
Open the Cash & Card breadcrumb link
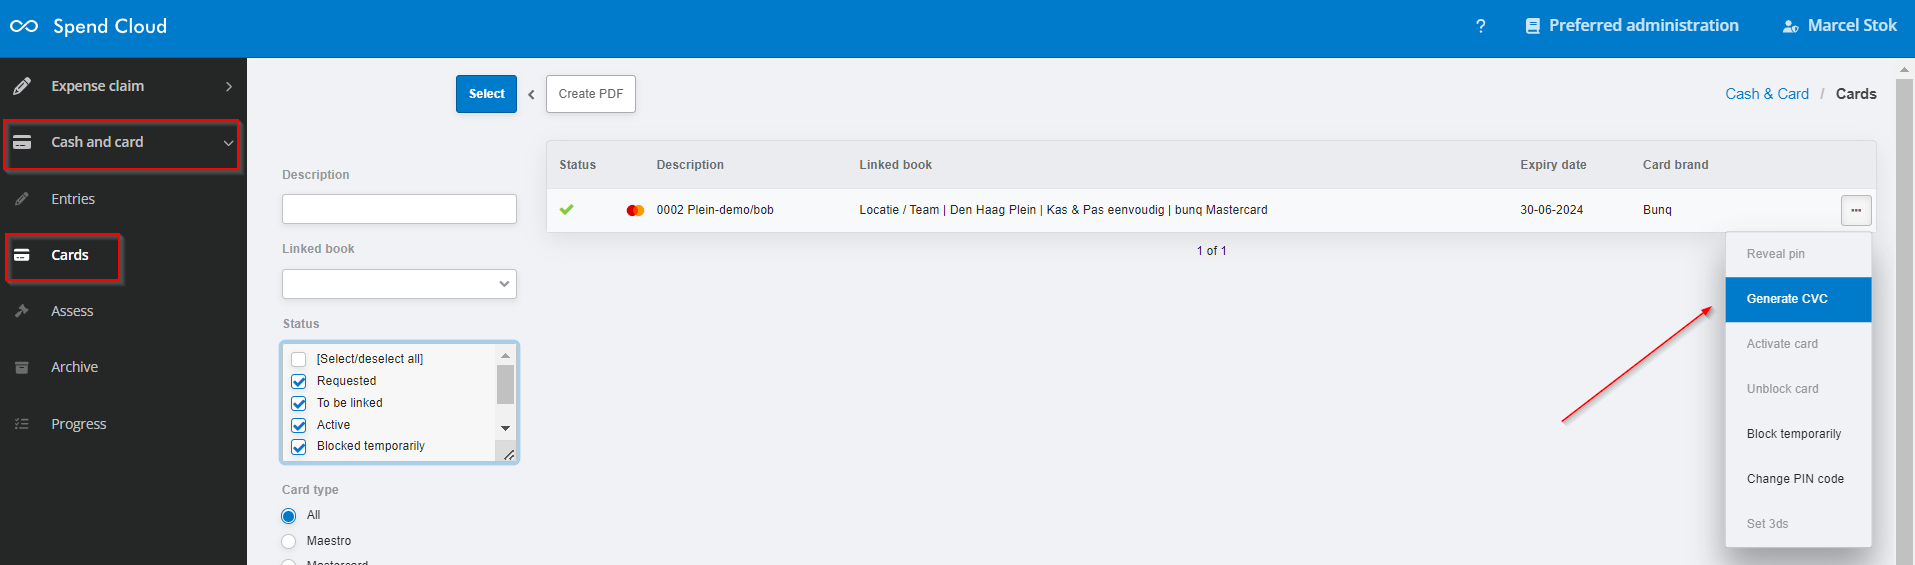pyautogui.click(x=1767, y=94)
